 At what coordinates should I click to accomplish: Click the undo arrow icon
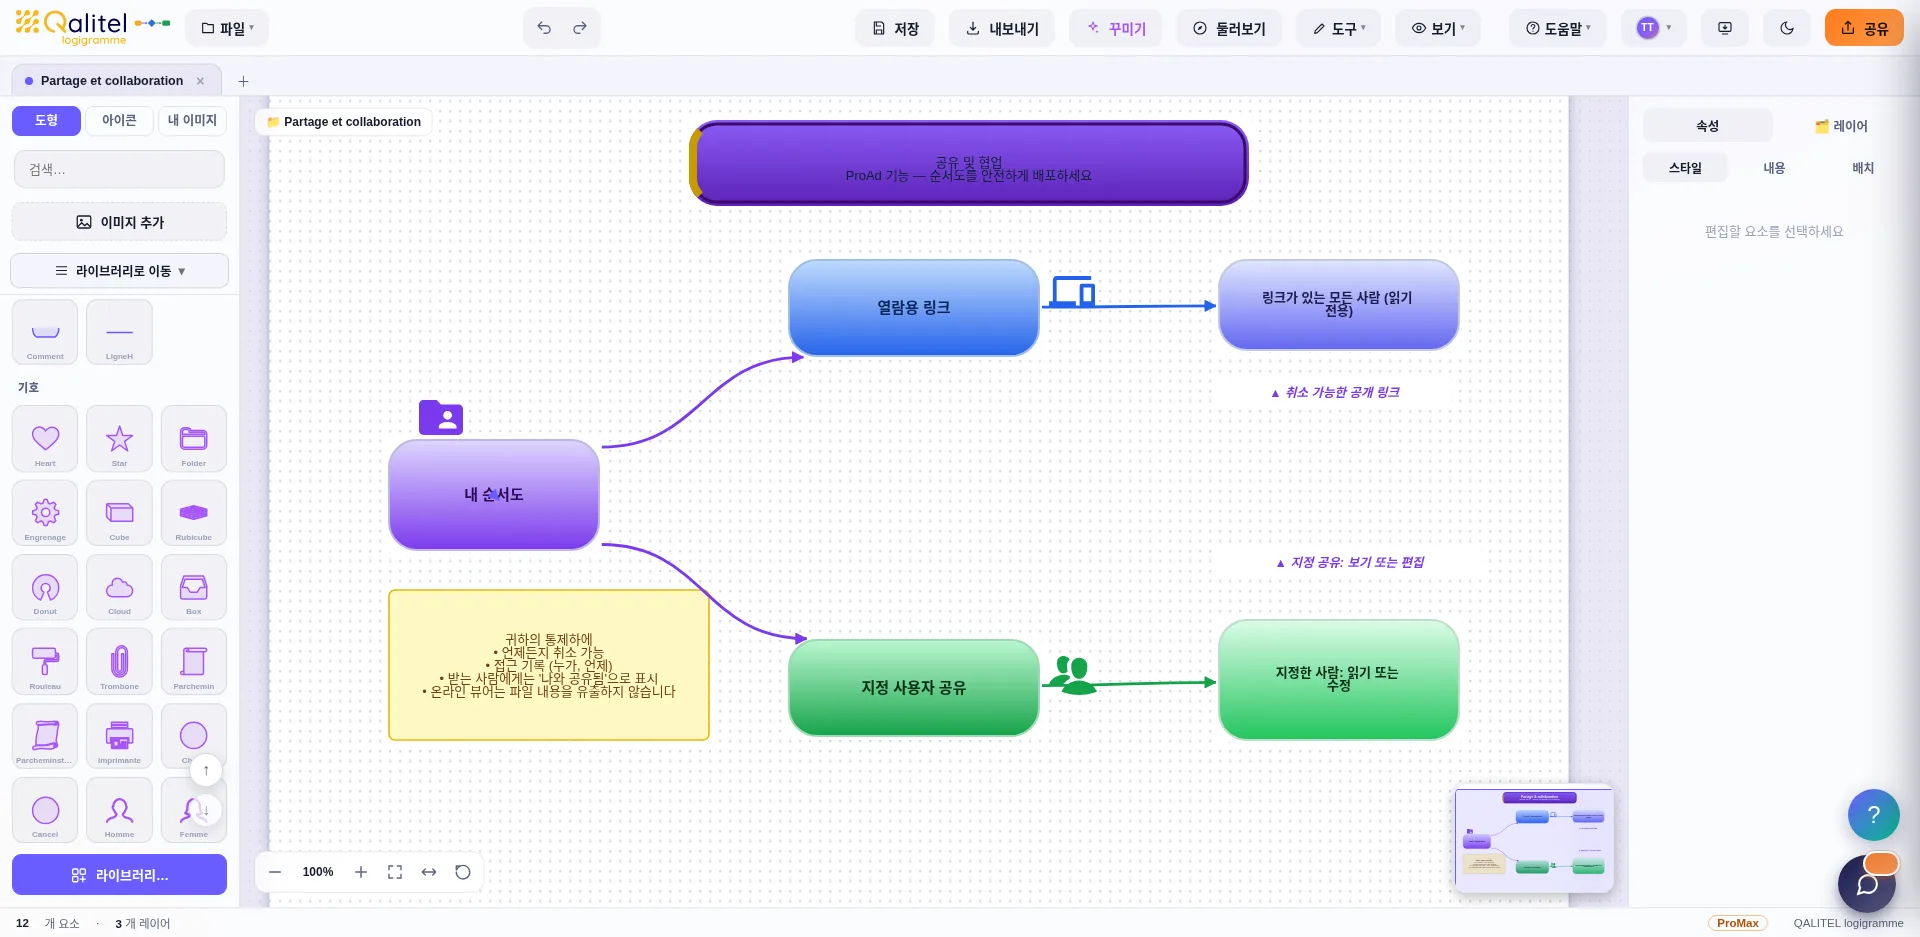click(x=544, y=28)
